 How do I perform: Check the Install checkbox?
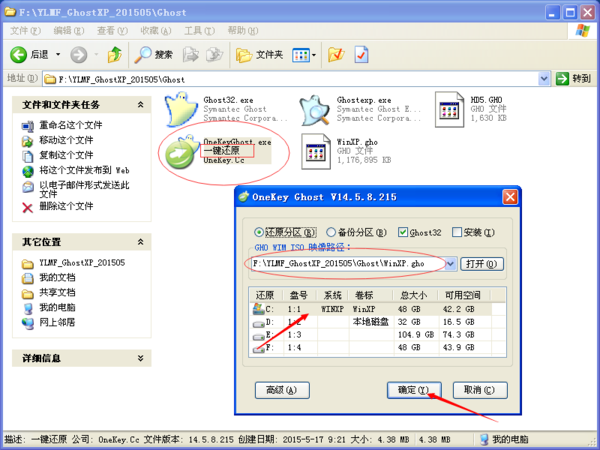[x=457, y=232]
